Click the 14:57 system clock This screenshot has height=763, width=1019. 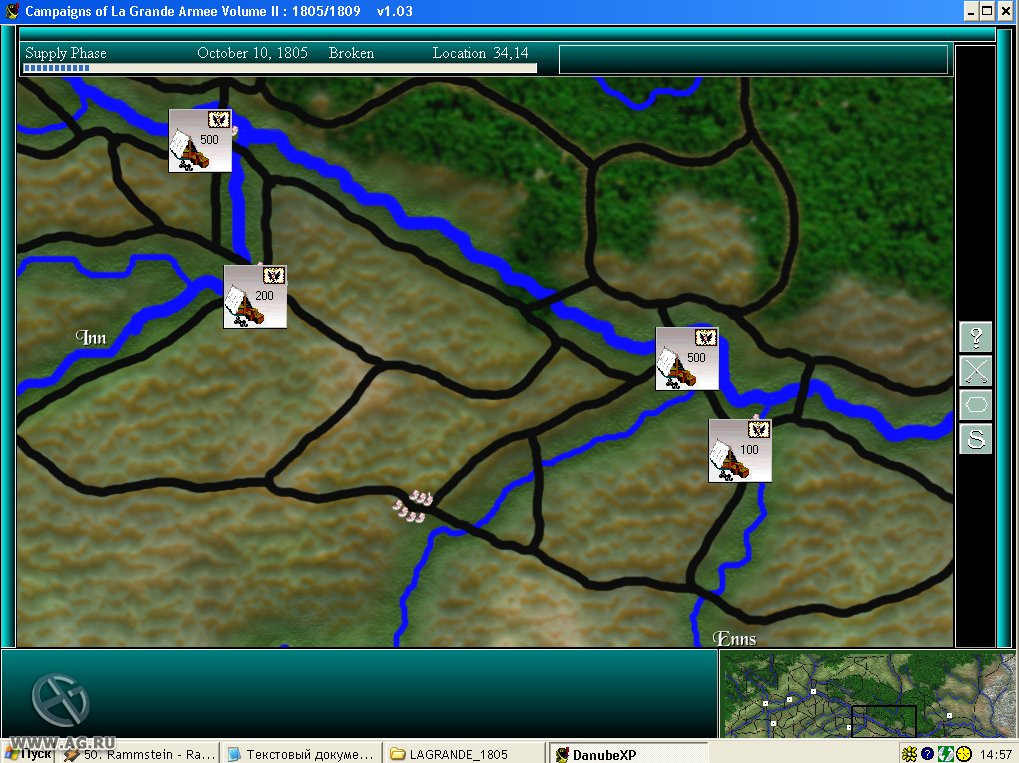pyautogui.click(x=996, y=755)
